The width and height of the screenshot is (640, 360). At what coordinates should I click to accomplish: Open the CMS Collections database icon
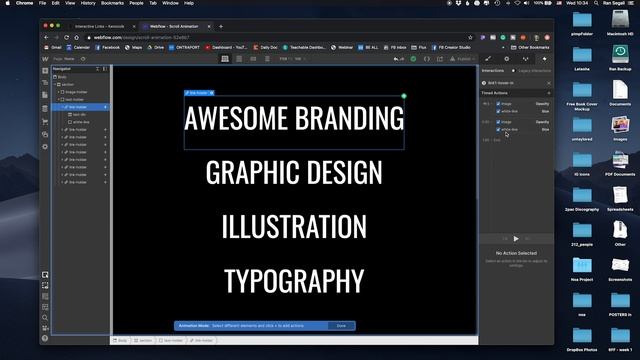tap(45, 109)
